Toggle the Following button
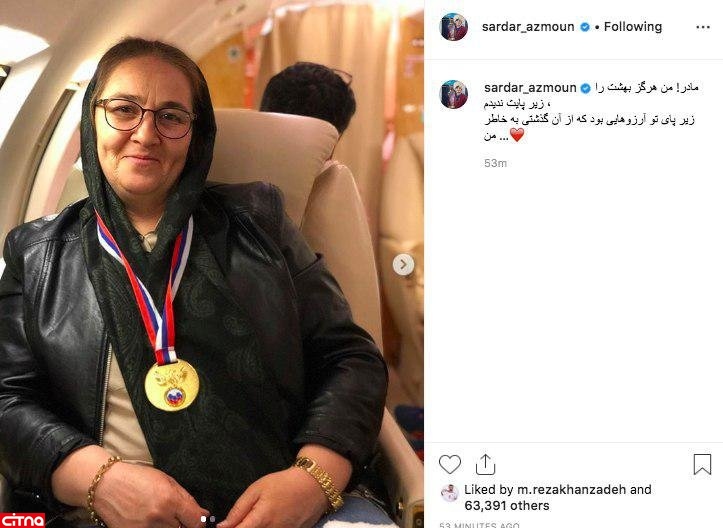This screenshot has height=528, width=723. (633, 27)
